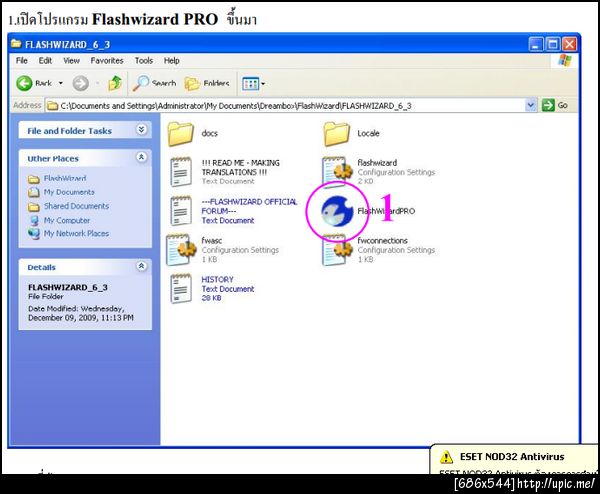Click the Search magnifier toolbar button
The height and width of the screenshot is (494, 600).
[155, 83]
